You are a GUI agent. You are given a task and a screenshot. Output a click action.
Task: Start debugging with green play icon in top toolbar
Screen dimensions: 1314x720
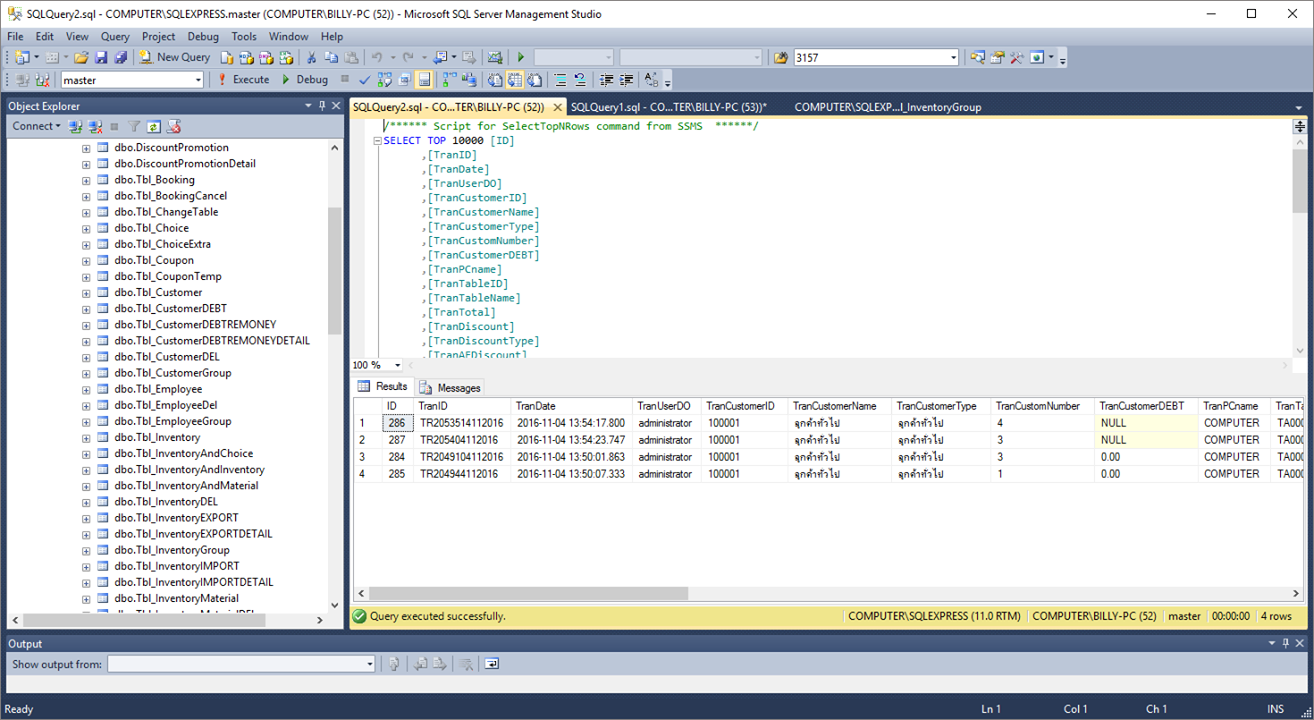click(521, 58)
